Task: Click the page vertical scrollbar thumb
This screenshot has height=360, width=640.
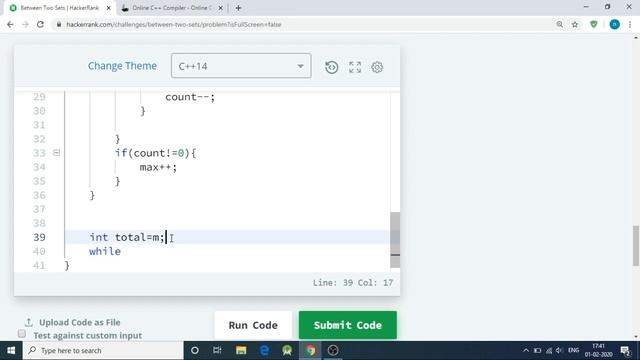Action: pyautogui.click(x=636, y=246)
